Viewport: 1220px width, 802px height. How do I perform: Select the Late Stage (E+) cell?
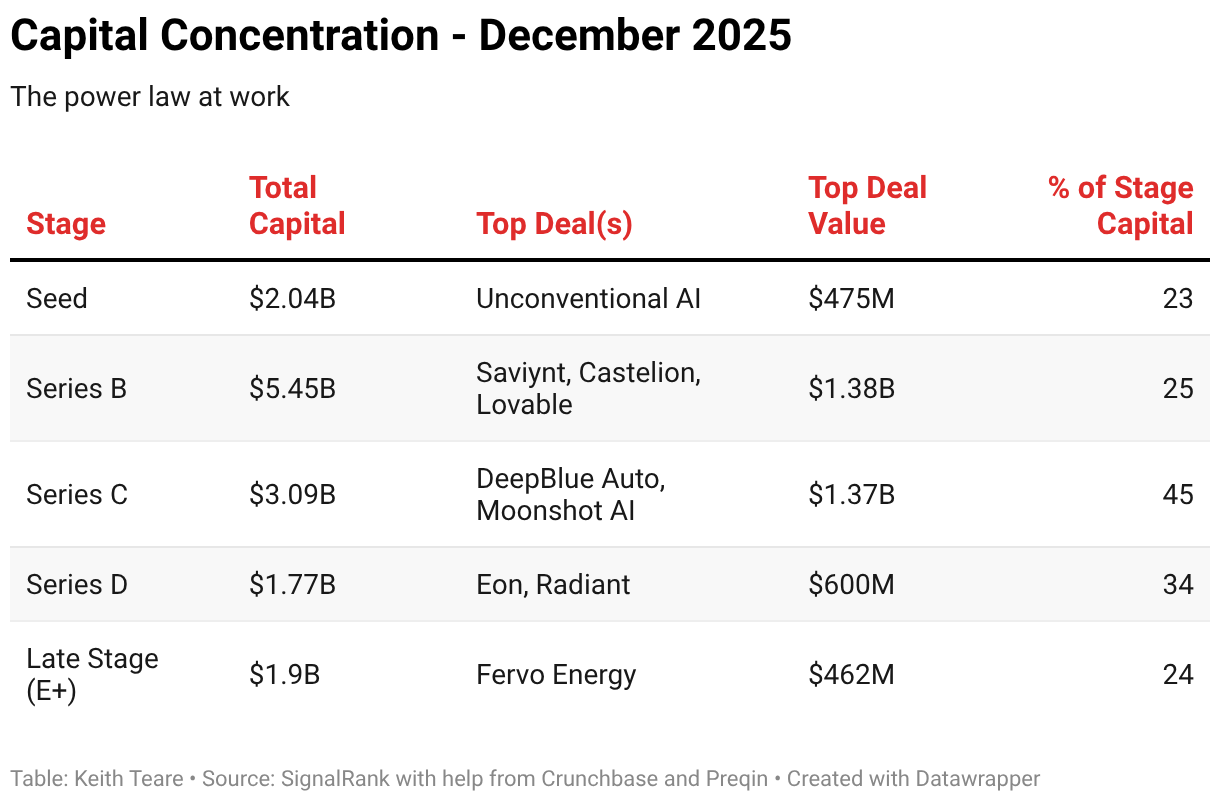(92, 674)
